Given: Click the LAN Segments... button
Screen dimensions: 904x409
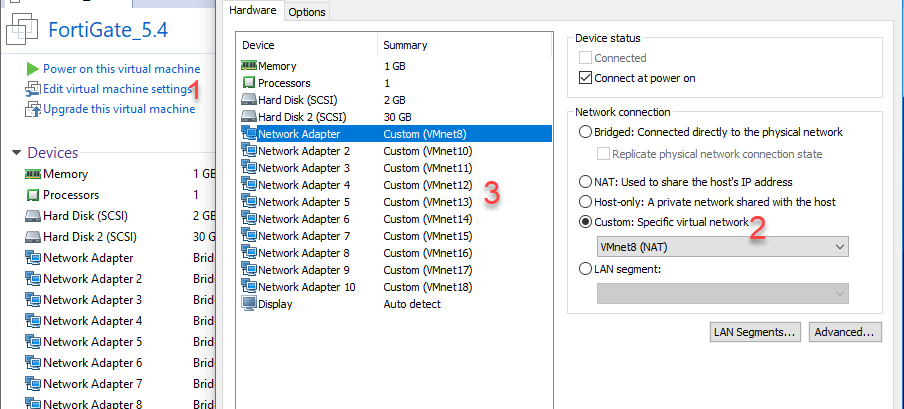Looking at the screenshot, I should (x=755, y=332).
